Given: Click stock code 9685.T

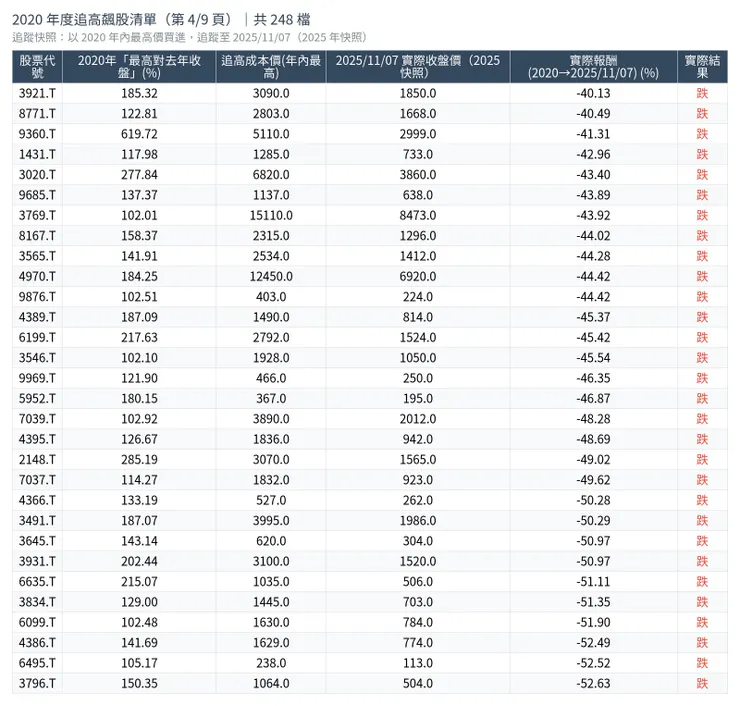Looking at the screenshot, I should tap(37, 195).
